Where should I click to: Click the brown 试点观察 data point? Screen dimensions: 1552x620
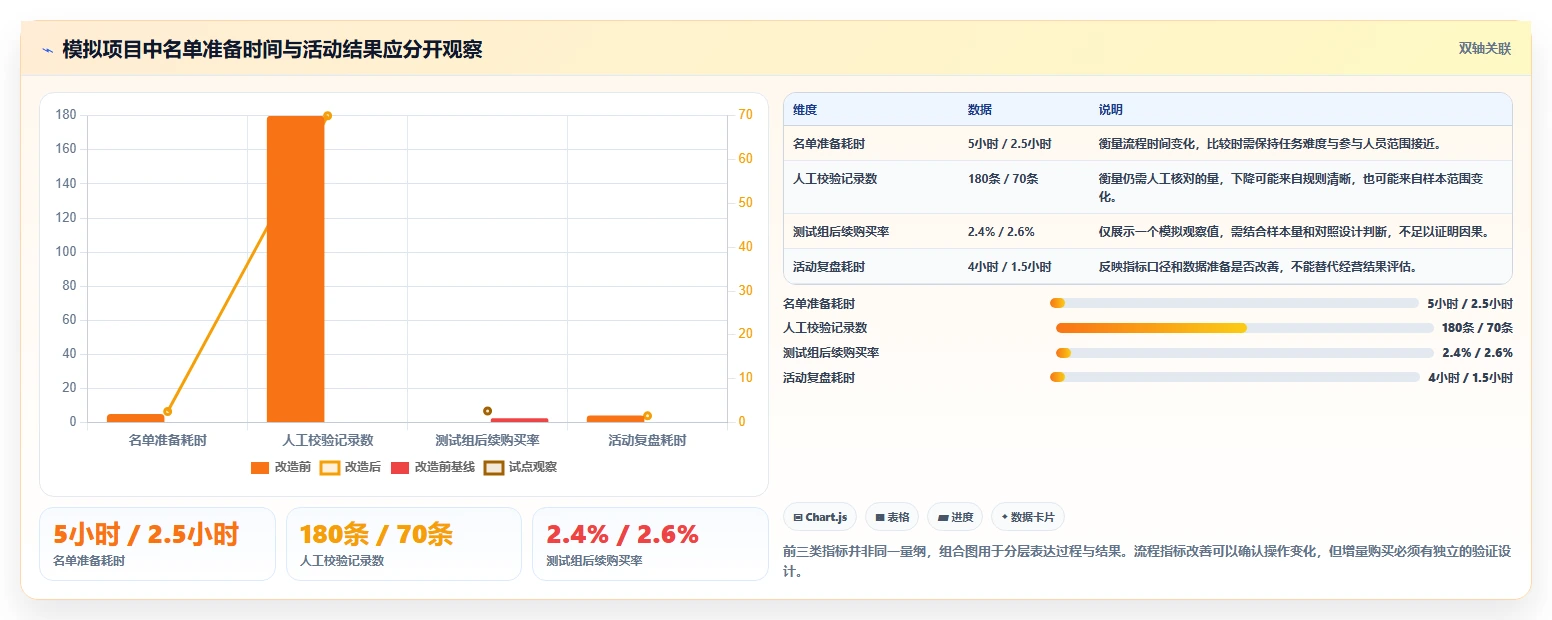click(487, 411)
